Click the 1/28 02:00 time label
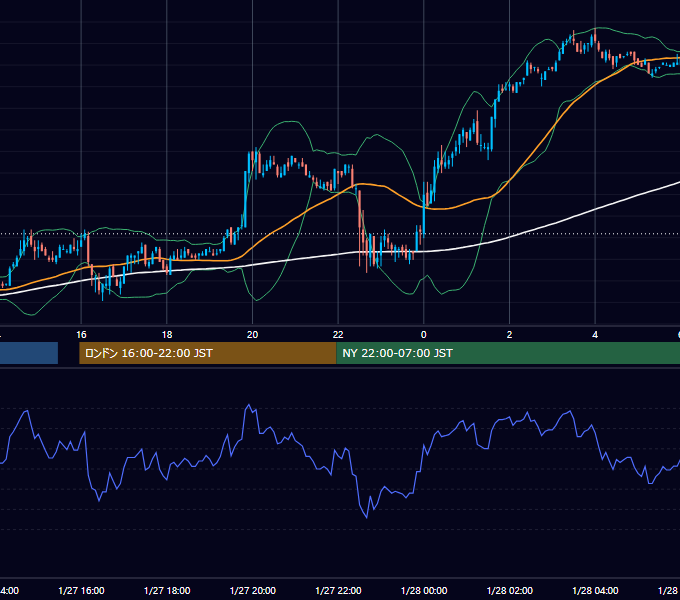 pos(510,590)
